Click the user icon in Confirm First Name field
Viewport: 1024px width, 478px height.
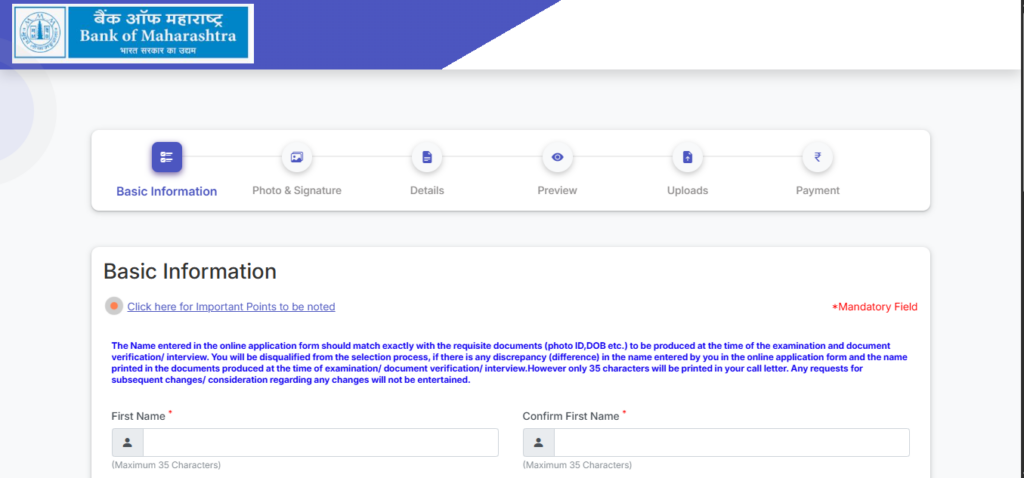pyautogui.click(x=538, y=442)
